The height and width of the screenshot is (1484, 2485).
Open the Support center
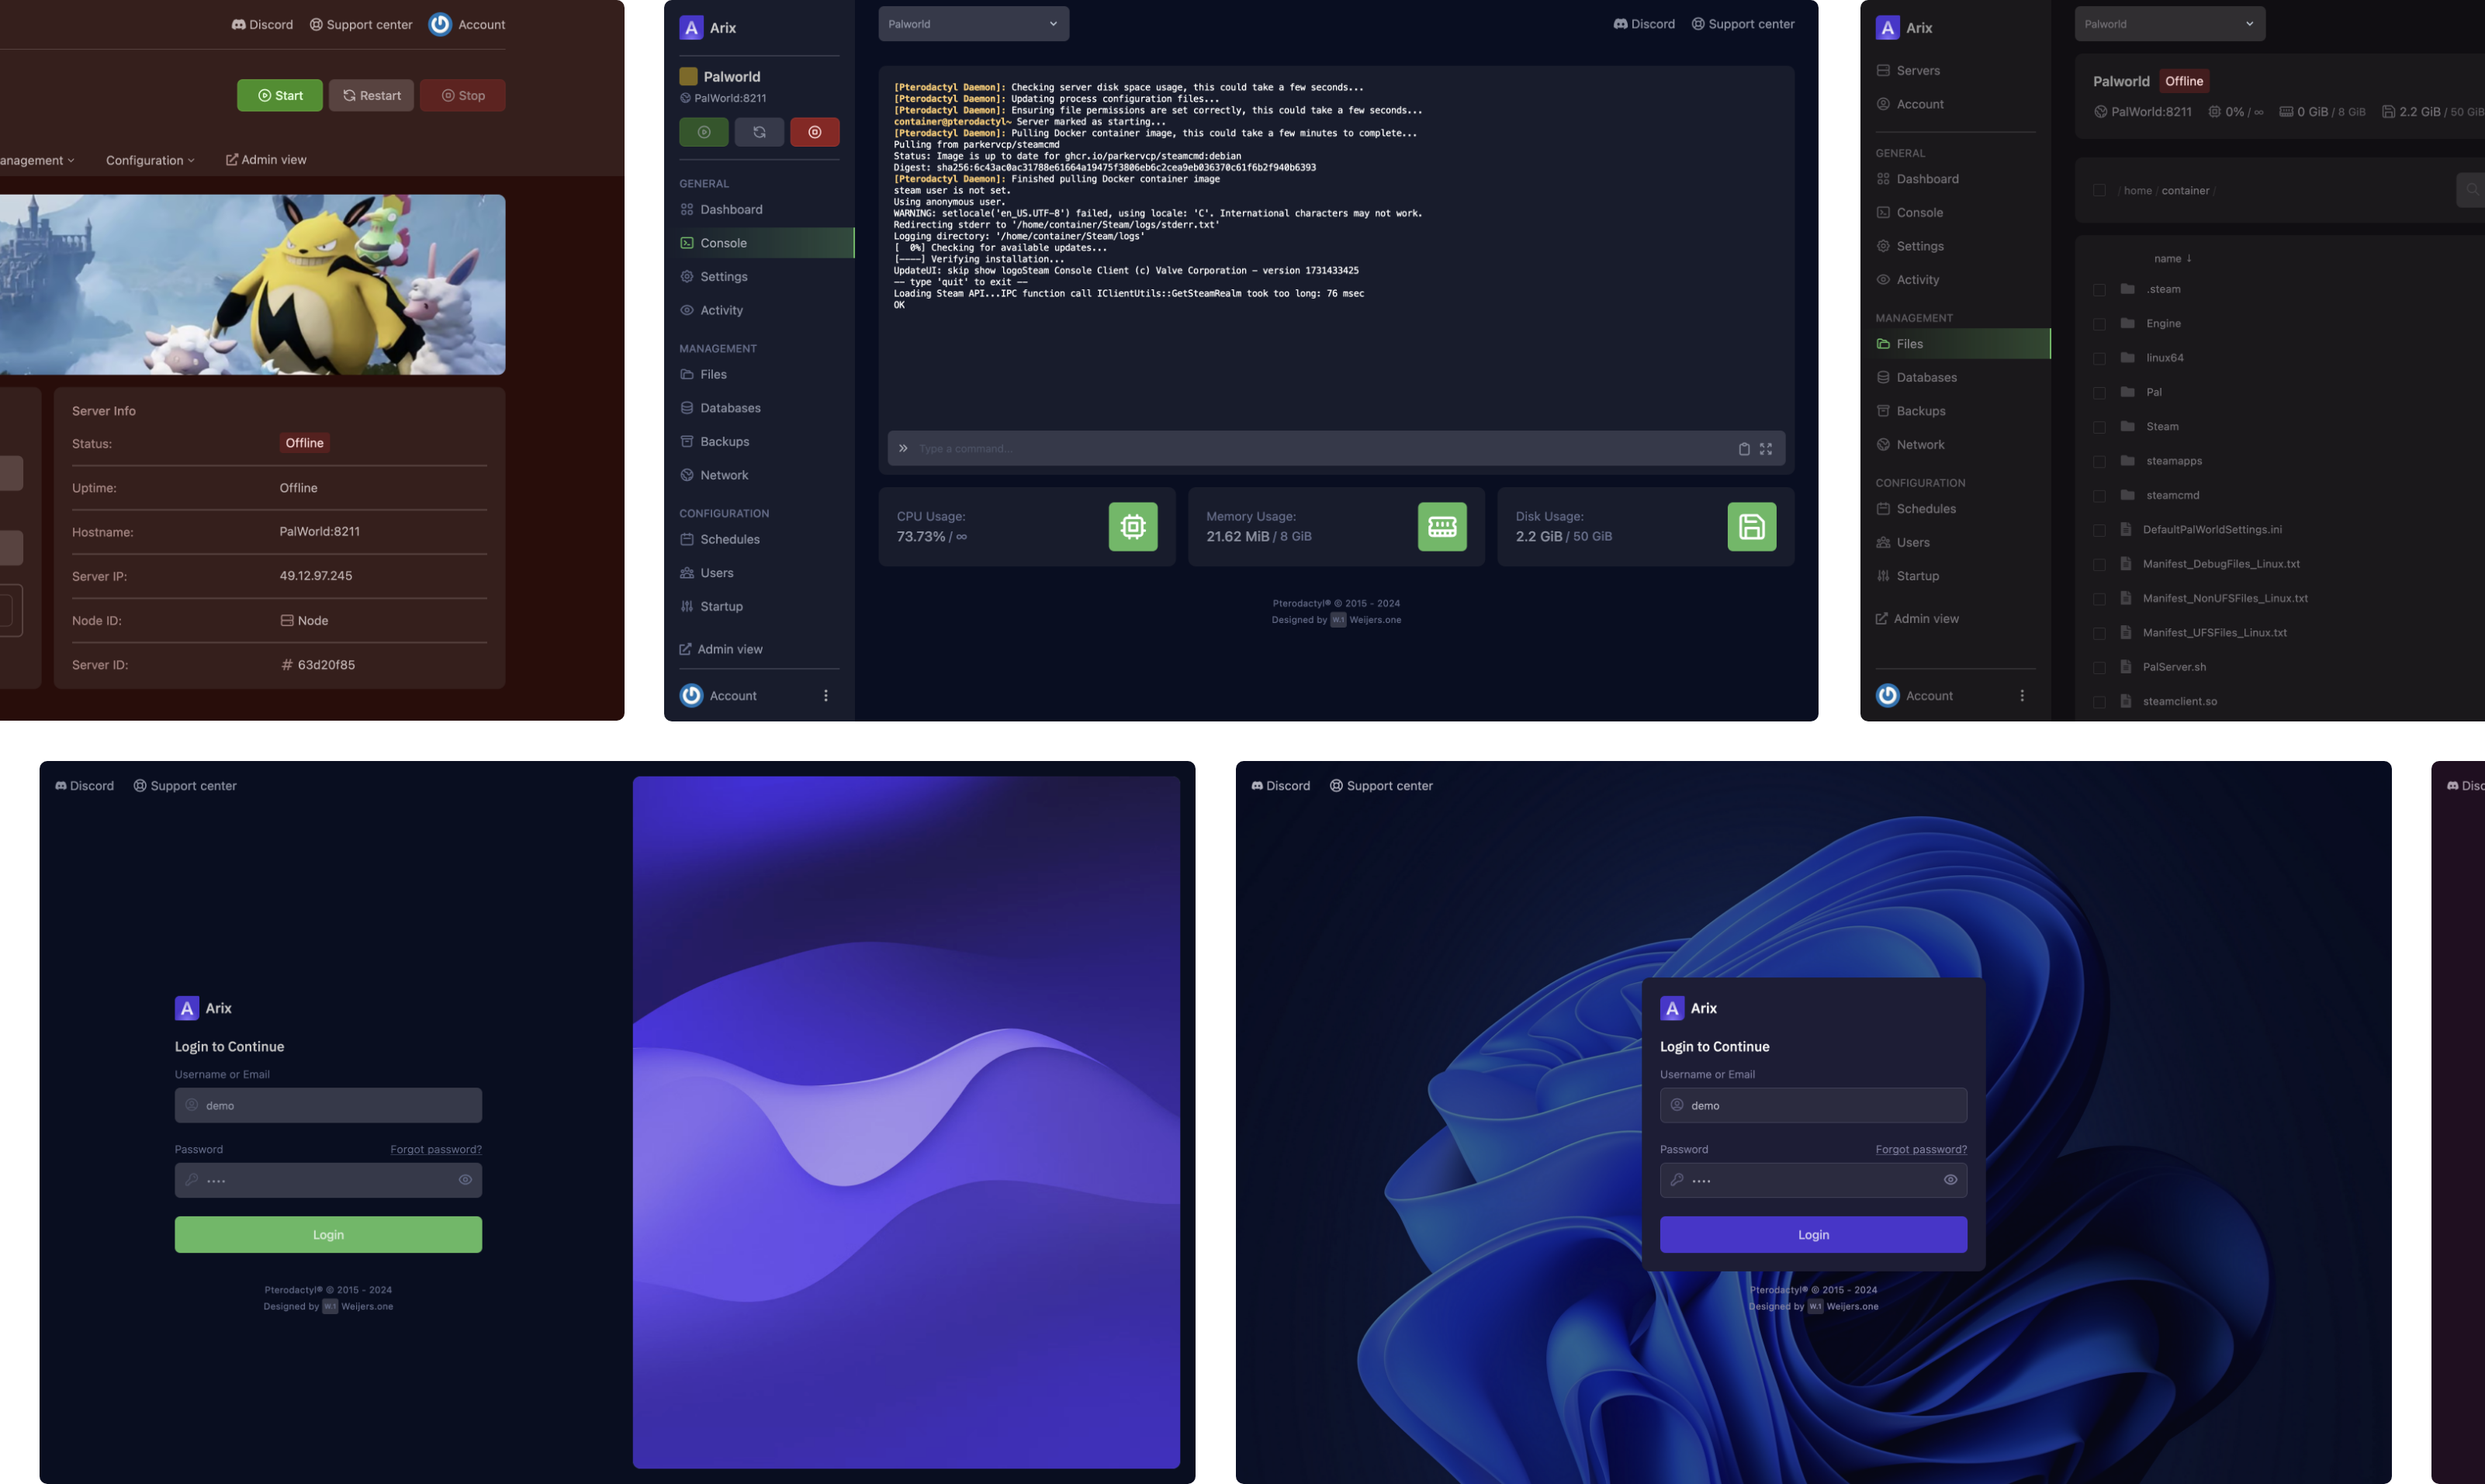[x=1743, y=23]
